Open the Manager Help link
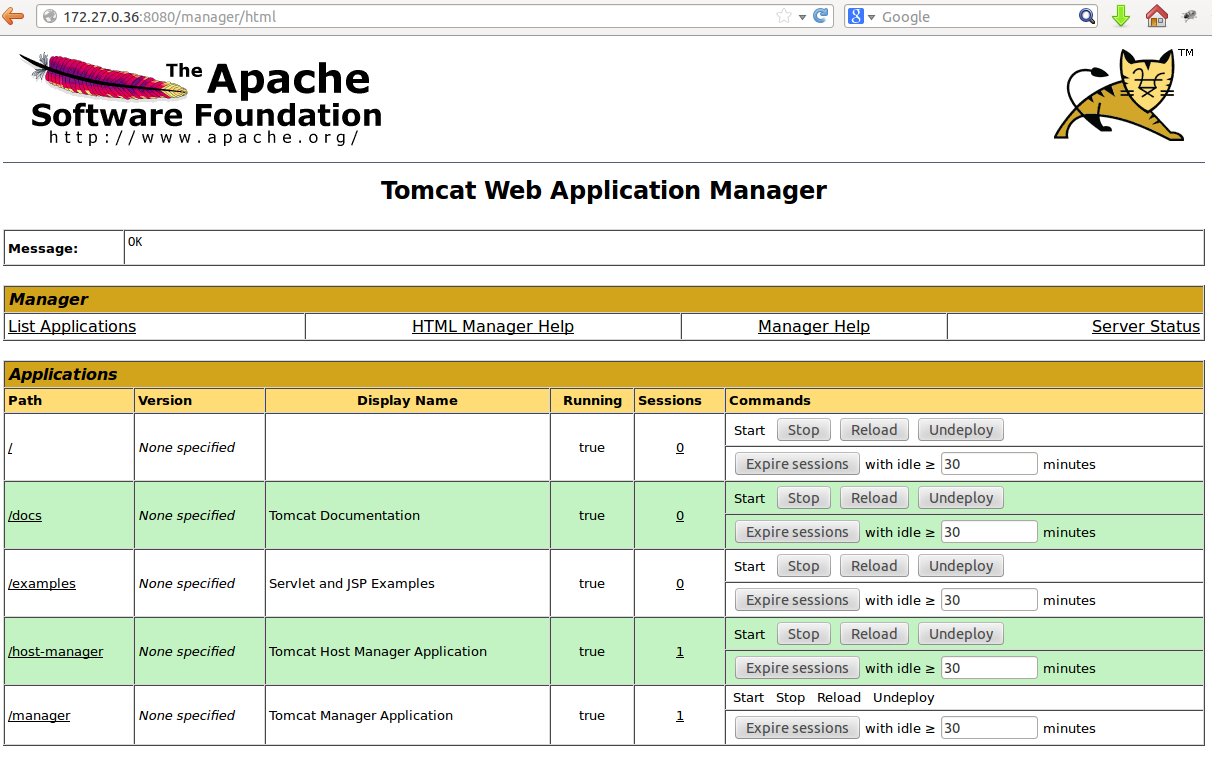1212x759 pixels. pyautogui.click(x=814, y=326)
